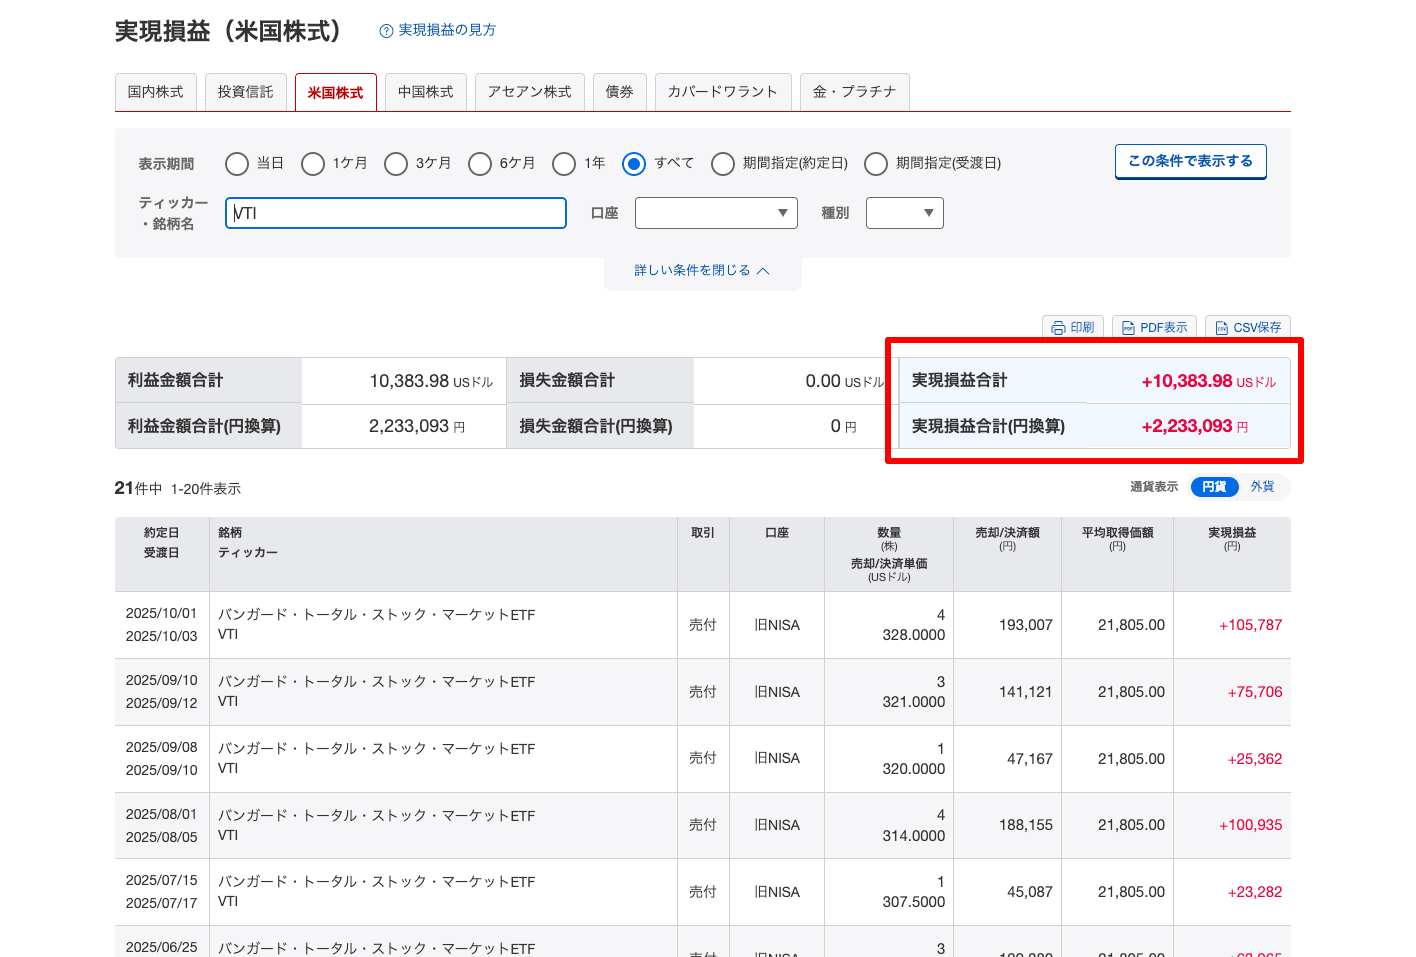The image size is (1416, 957).
Task: Select 円貨 in the currency toggle
Action: [1214, 487]
